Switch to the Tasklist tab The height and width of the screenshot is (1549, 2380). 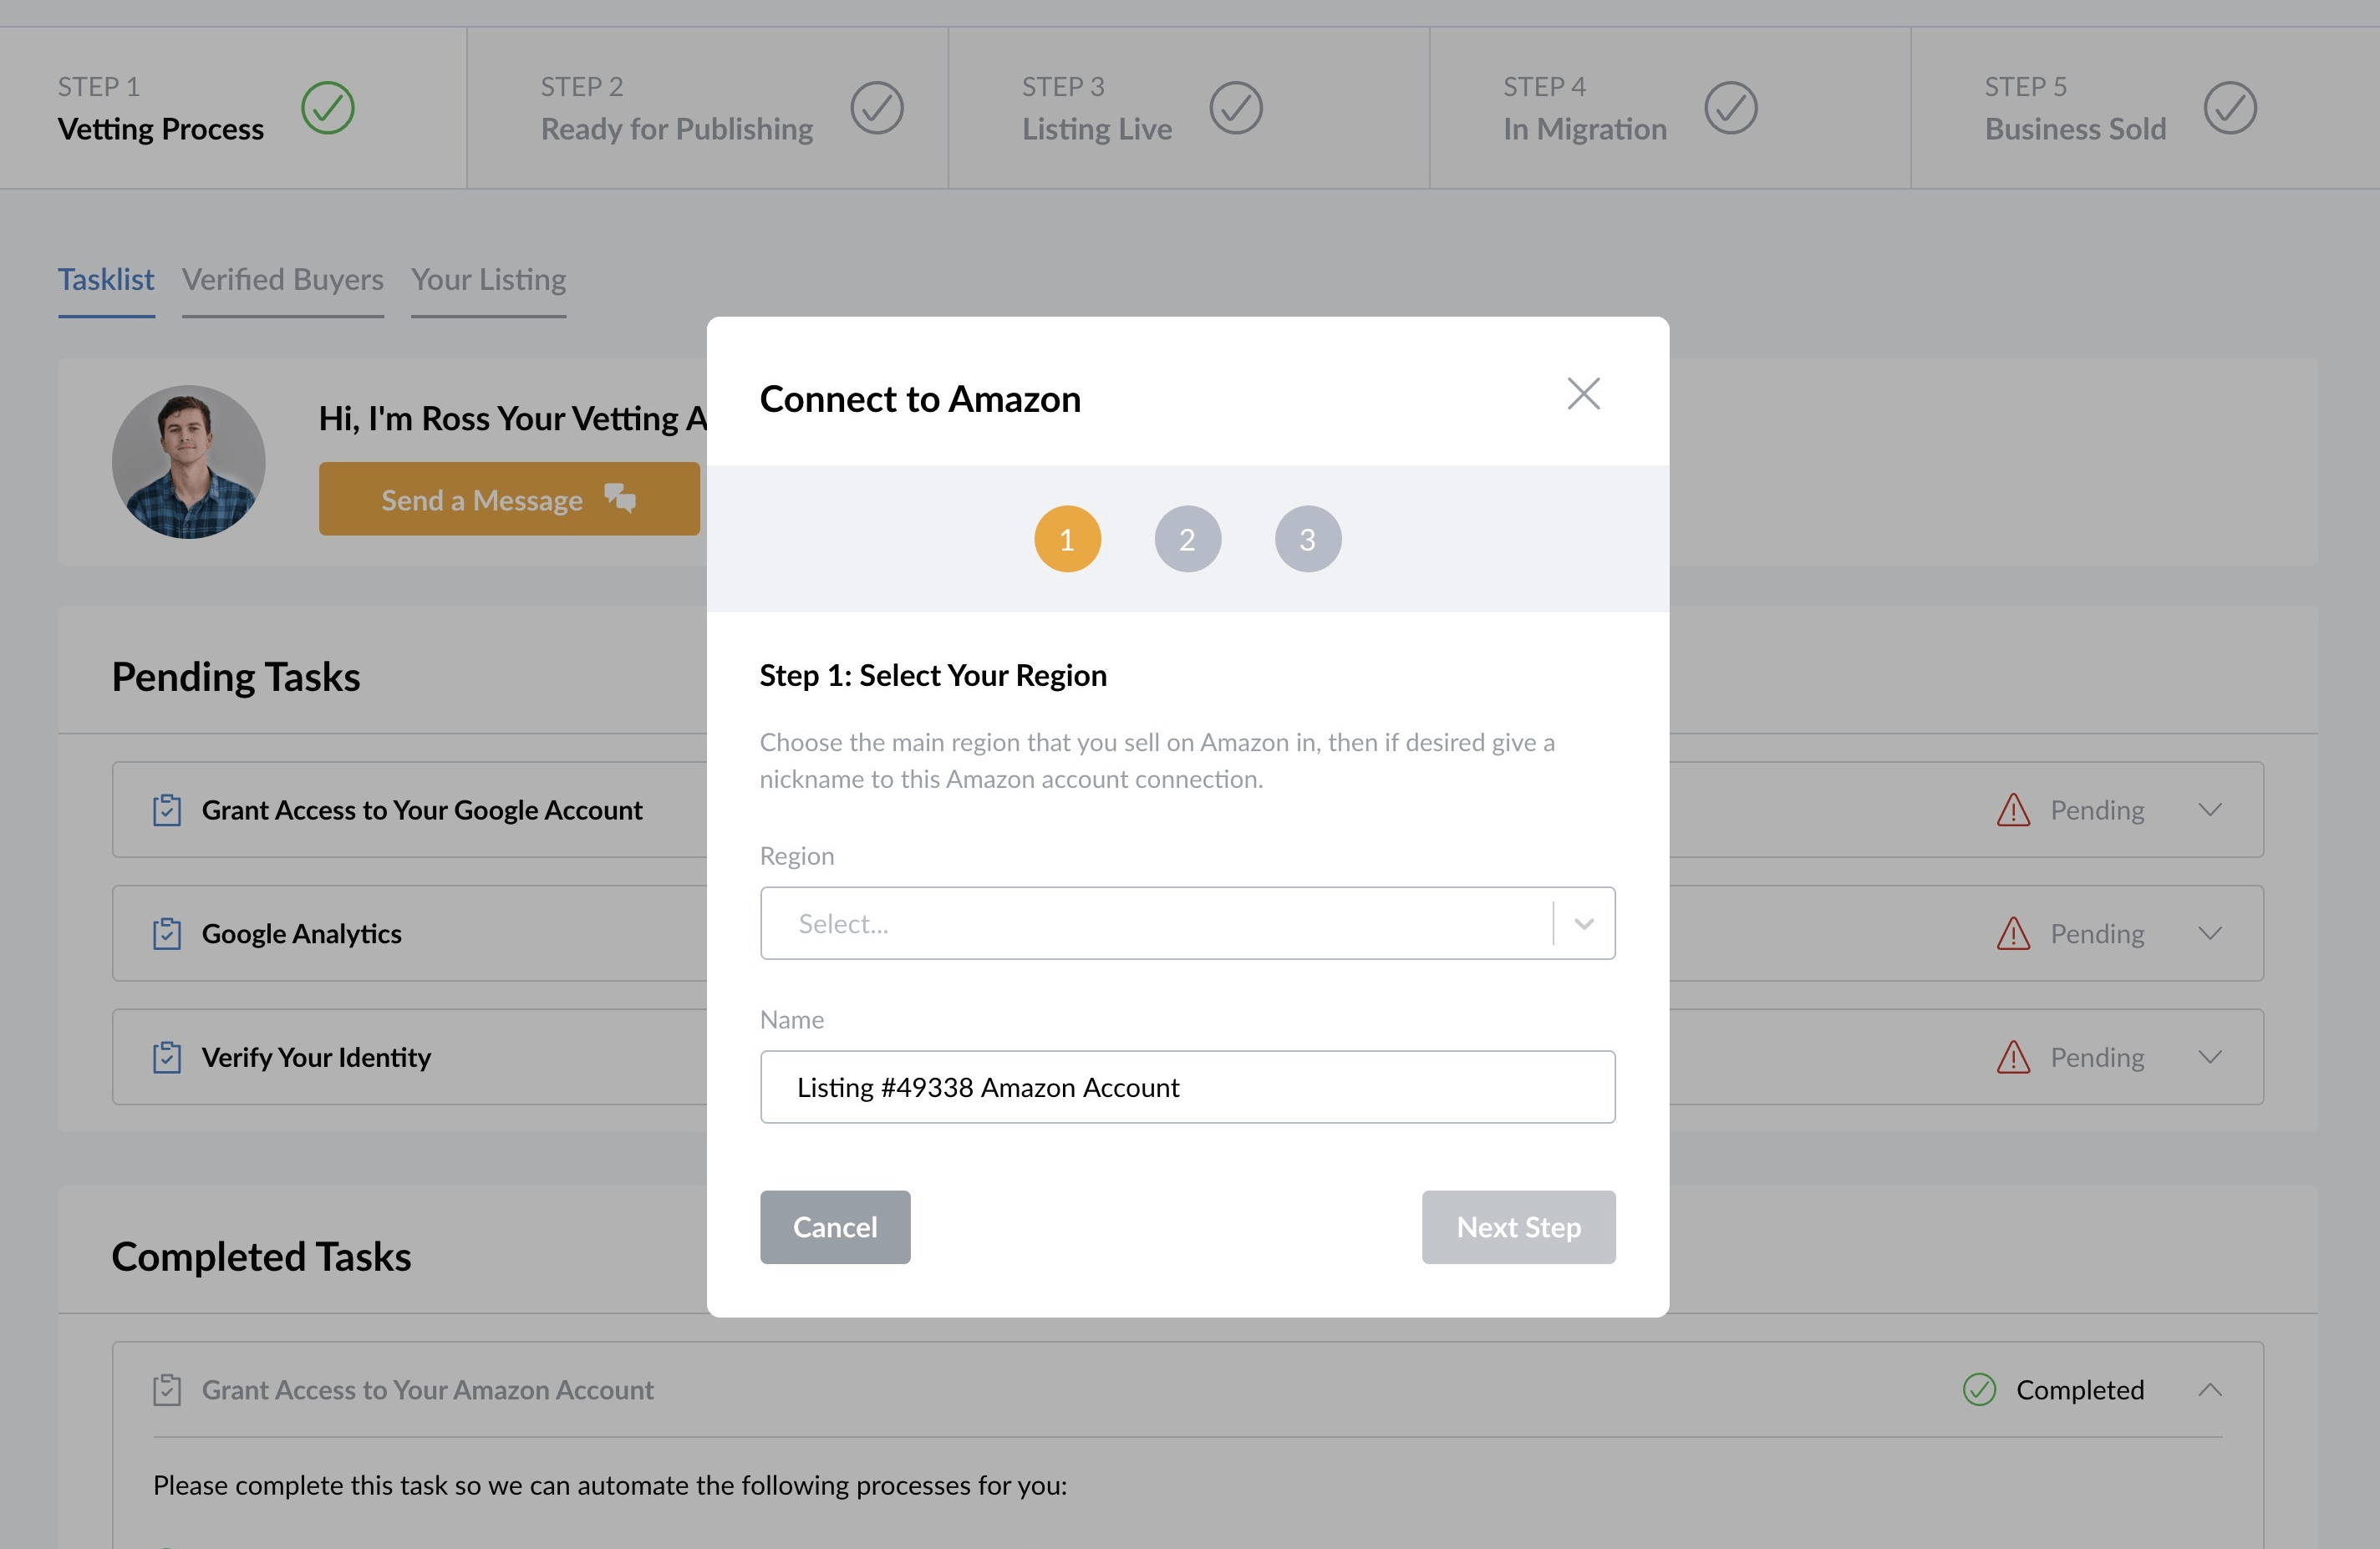(106, 279)
